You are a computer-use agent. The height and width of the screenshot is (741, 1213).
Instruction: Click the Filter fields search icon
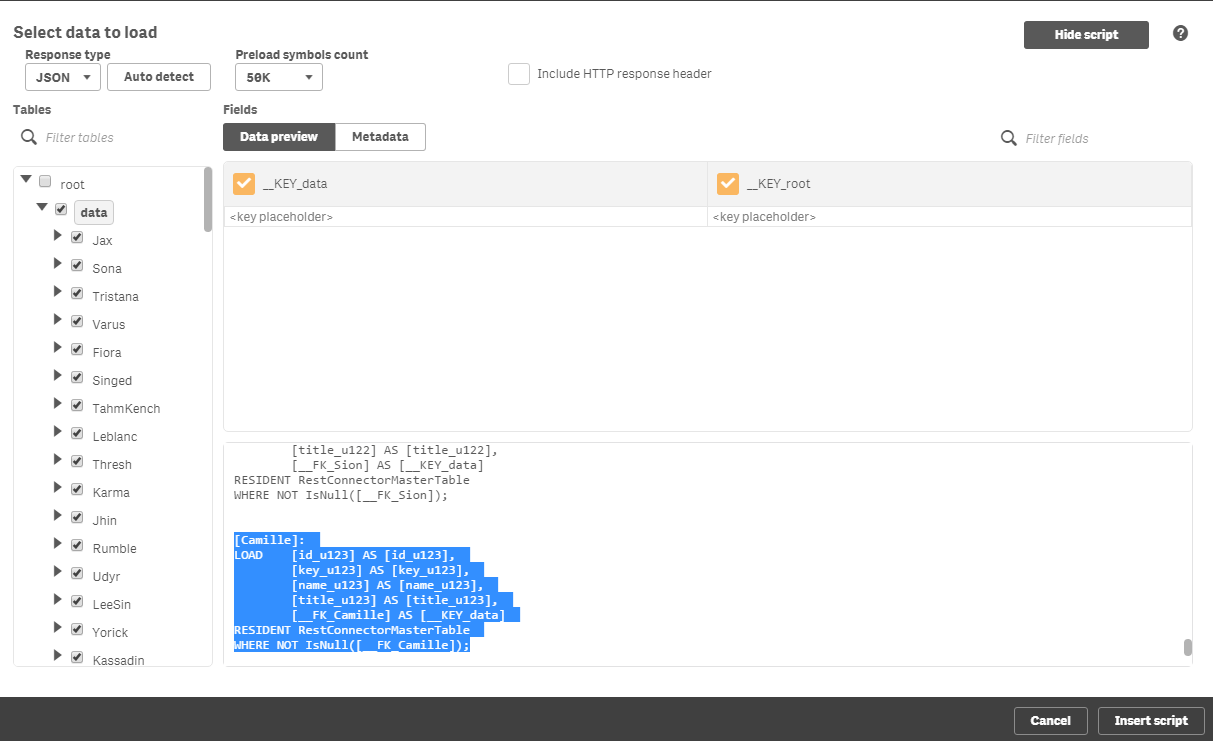(x=1009, y=138)
